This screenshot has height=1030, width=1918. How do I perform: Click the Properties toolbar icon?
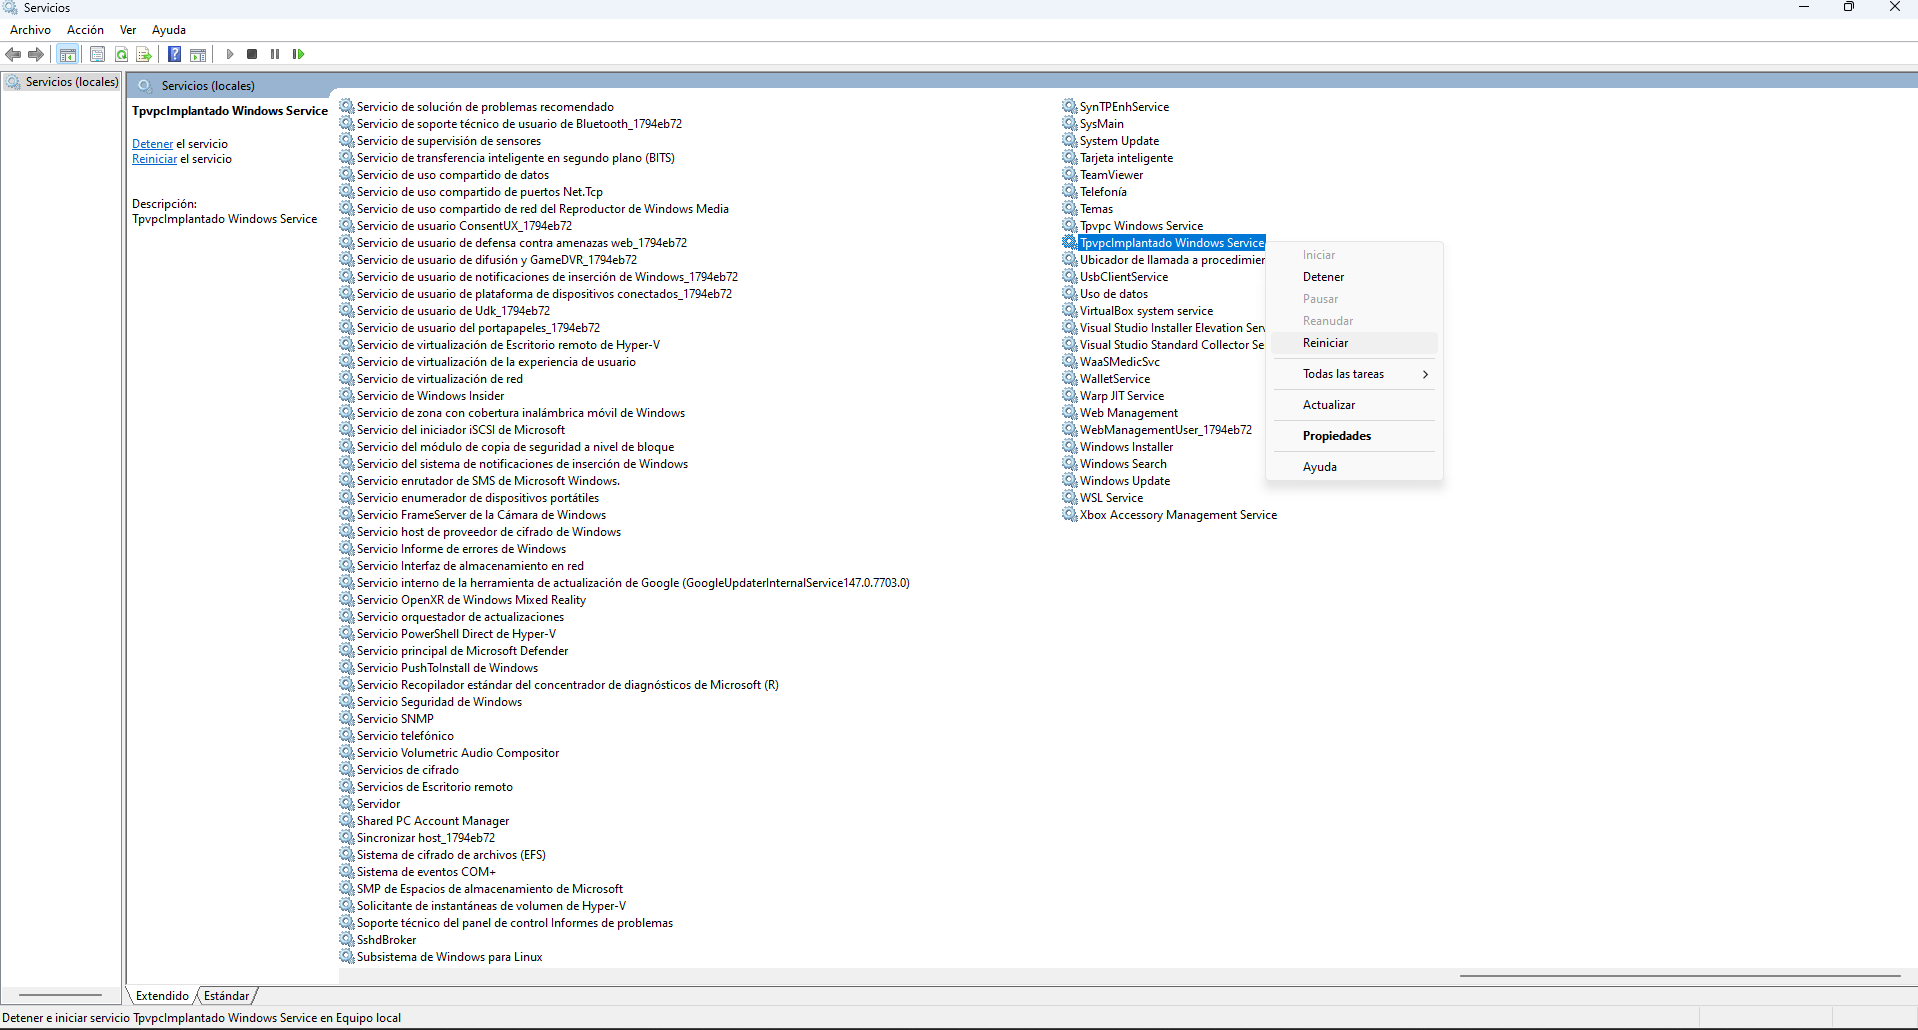[97, 54]
